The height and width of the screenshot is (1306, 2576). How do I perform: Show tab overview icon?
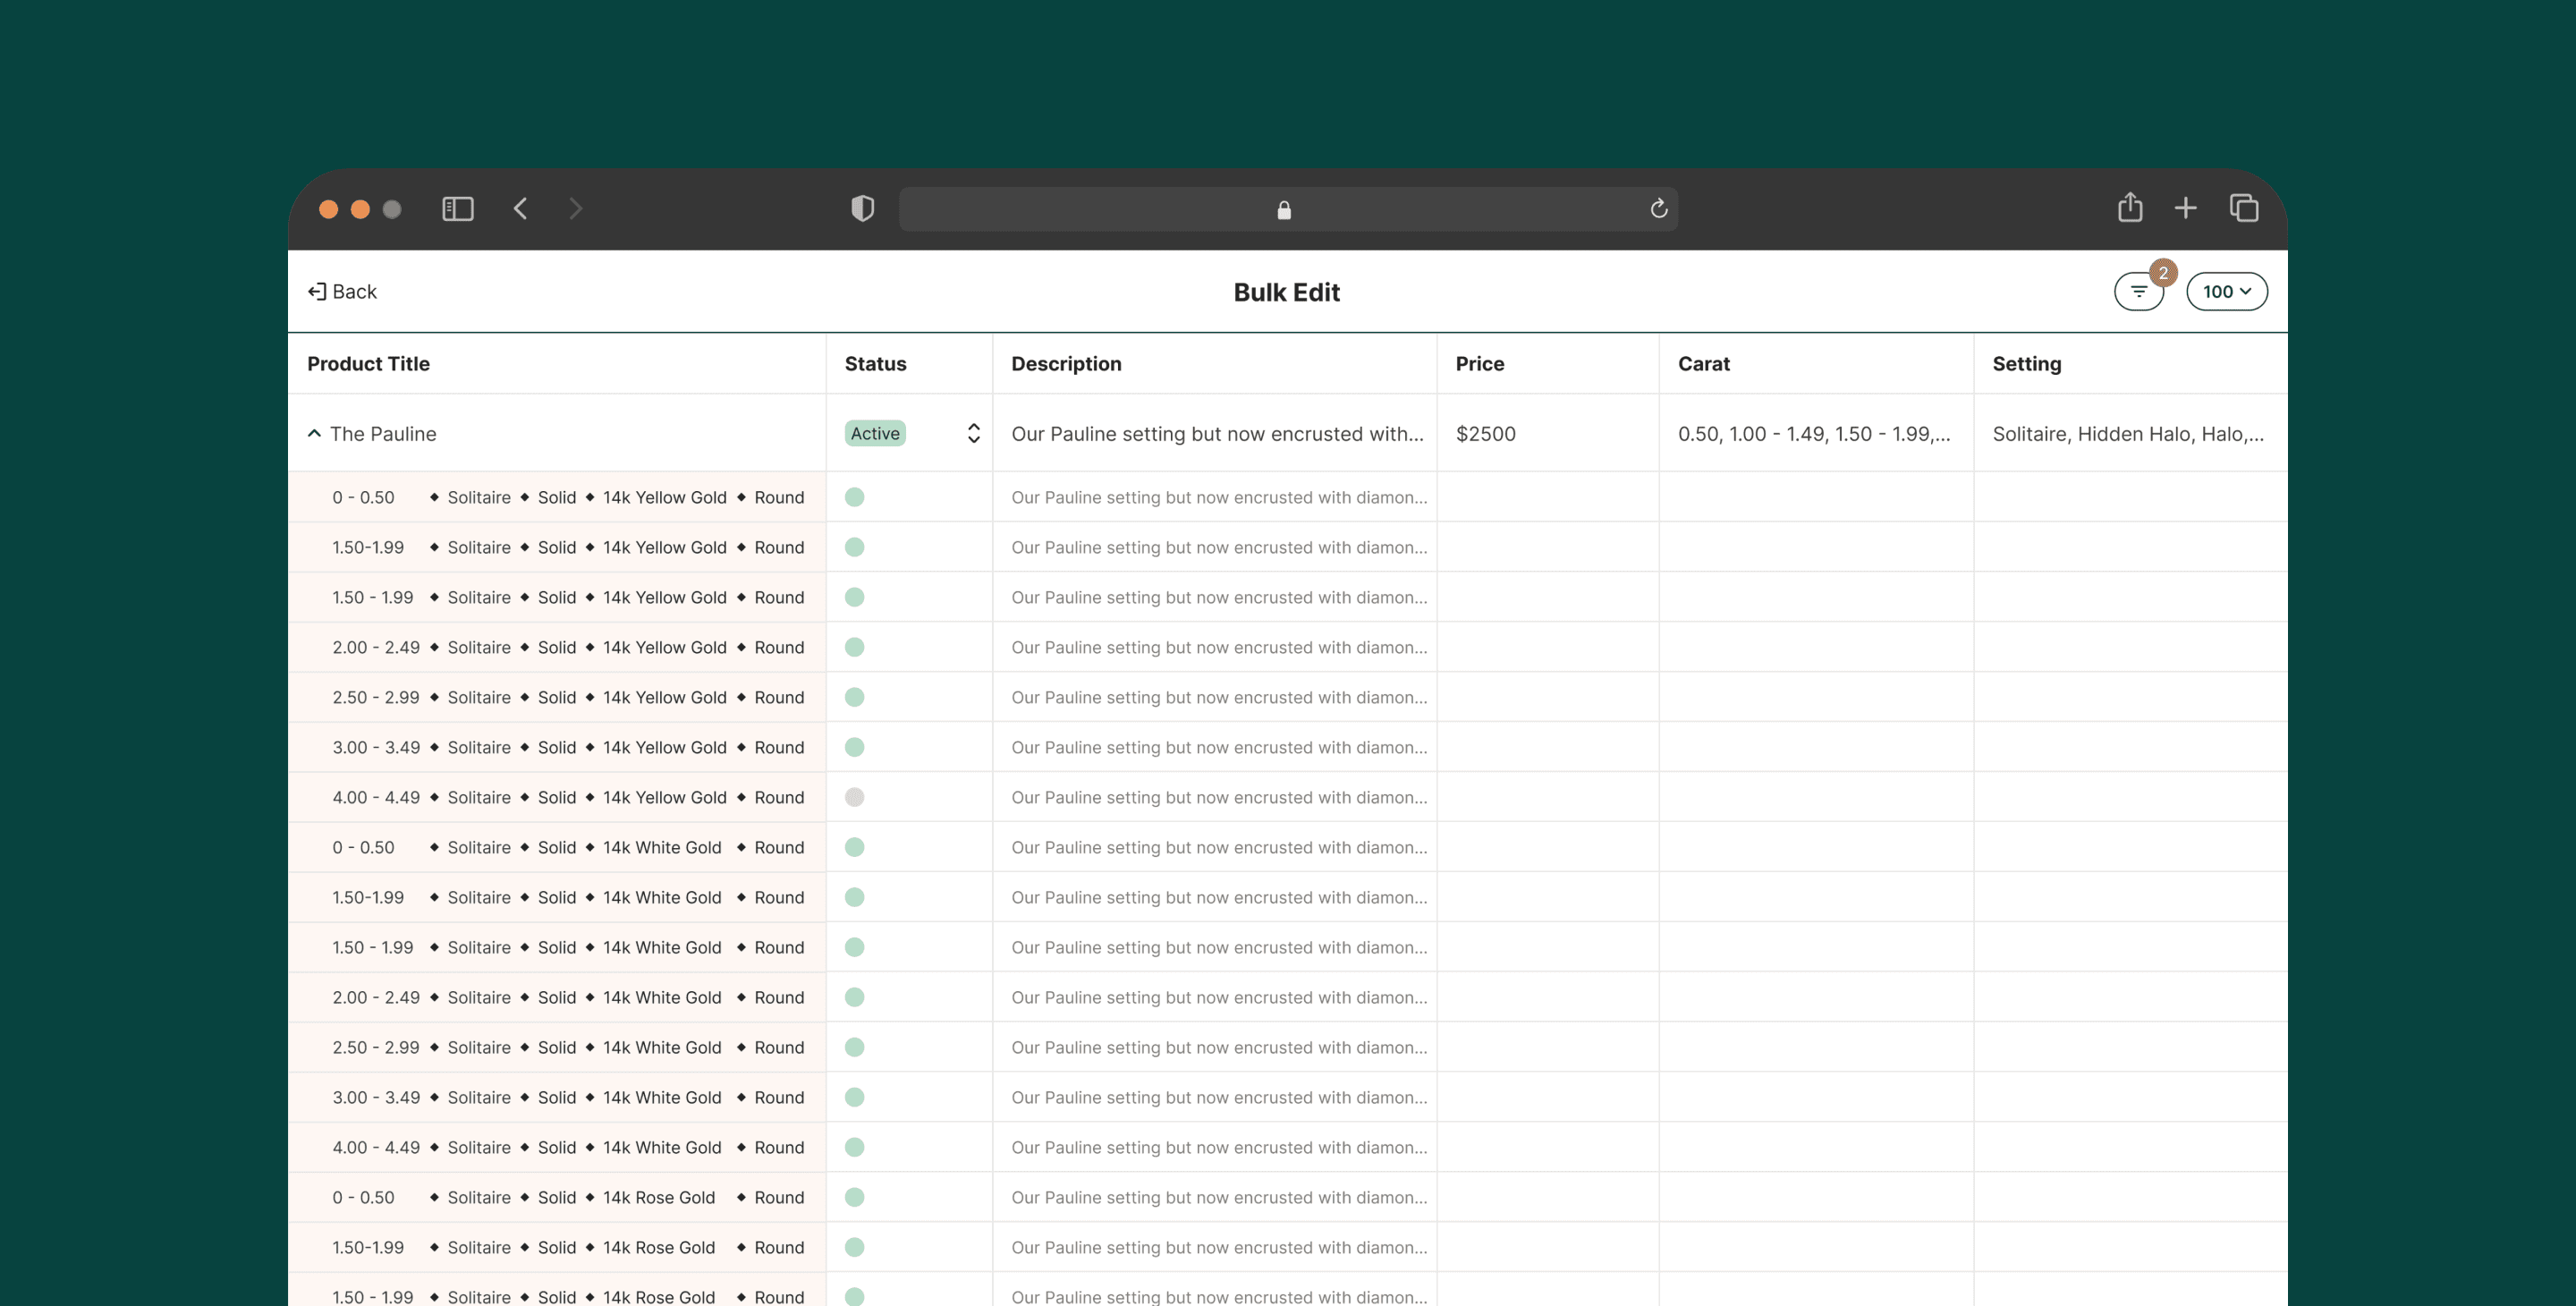pos(2243,209)
